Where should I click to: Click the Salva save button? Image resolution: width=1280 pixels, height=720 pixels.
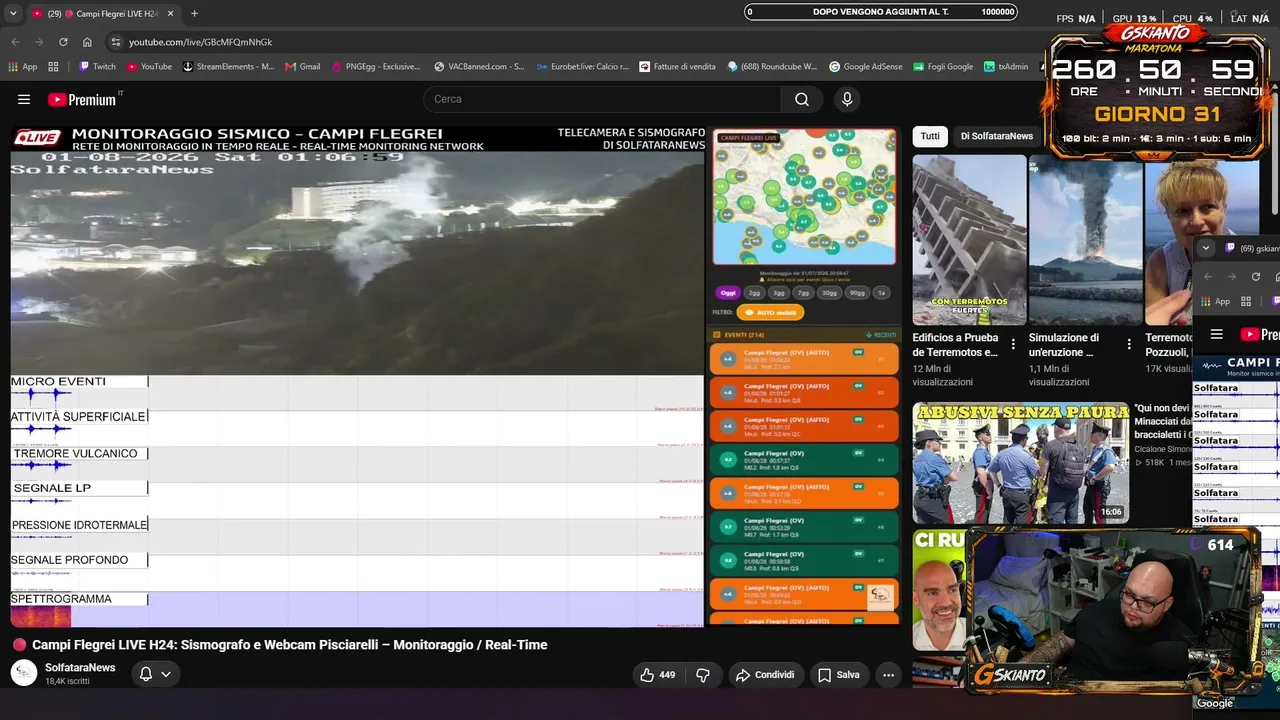(838, 675)
